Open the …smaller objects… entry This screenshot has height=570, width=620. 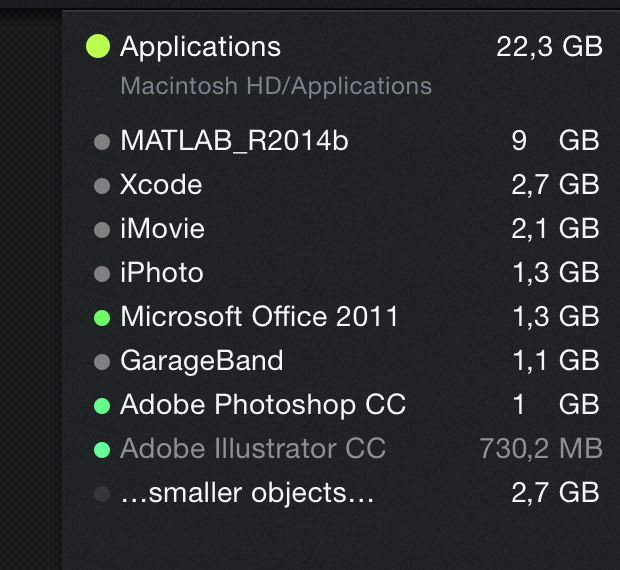click(x=247, y=493)
